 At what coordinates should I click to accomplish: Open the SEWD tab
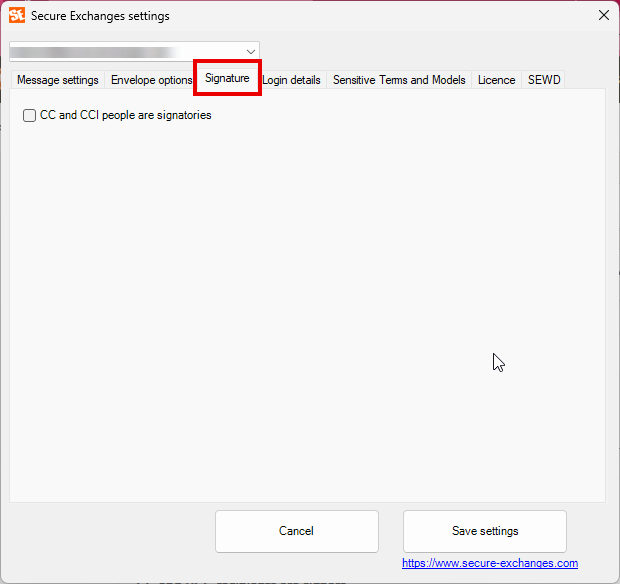coord(544,80)
